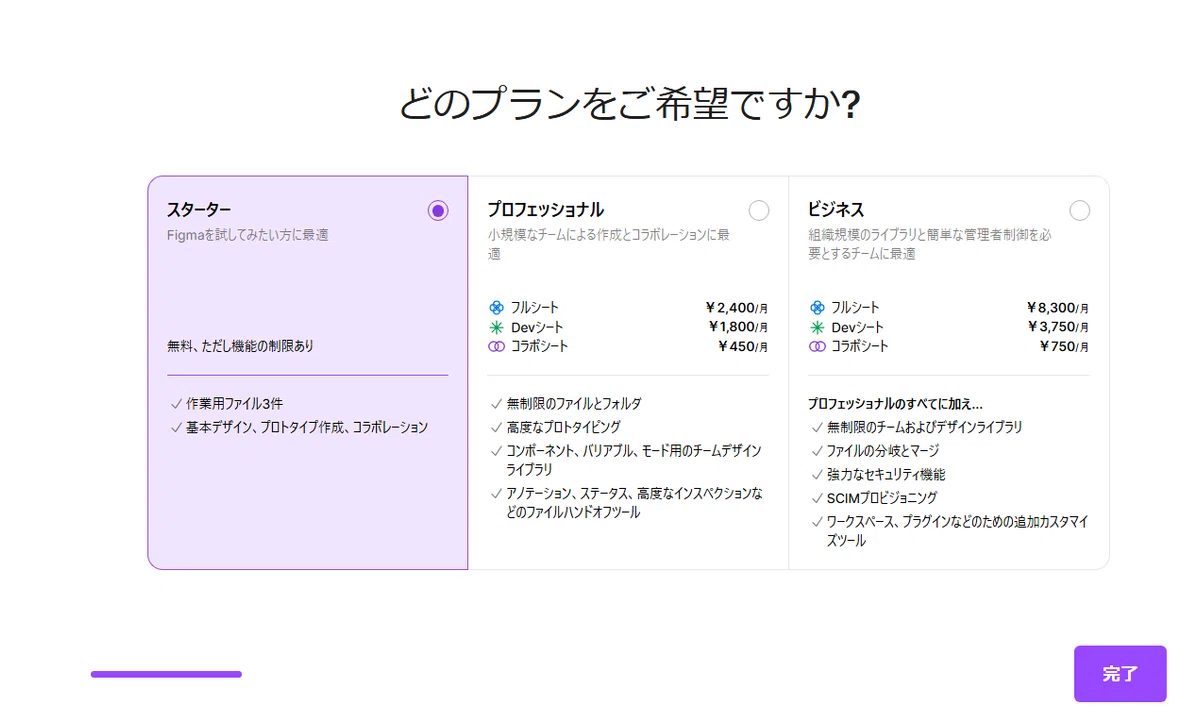This screenshot has width=1200, height=722.
Task: Click 基本デザイン、プロトタイプ作成 feature line
Action: 306,427
